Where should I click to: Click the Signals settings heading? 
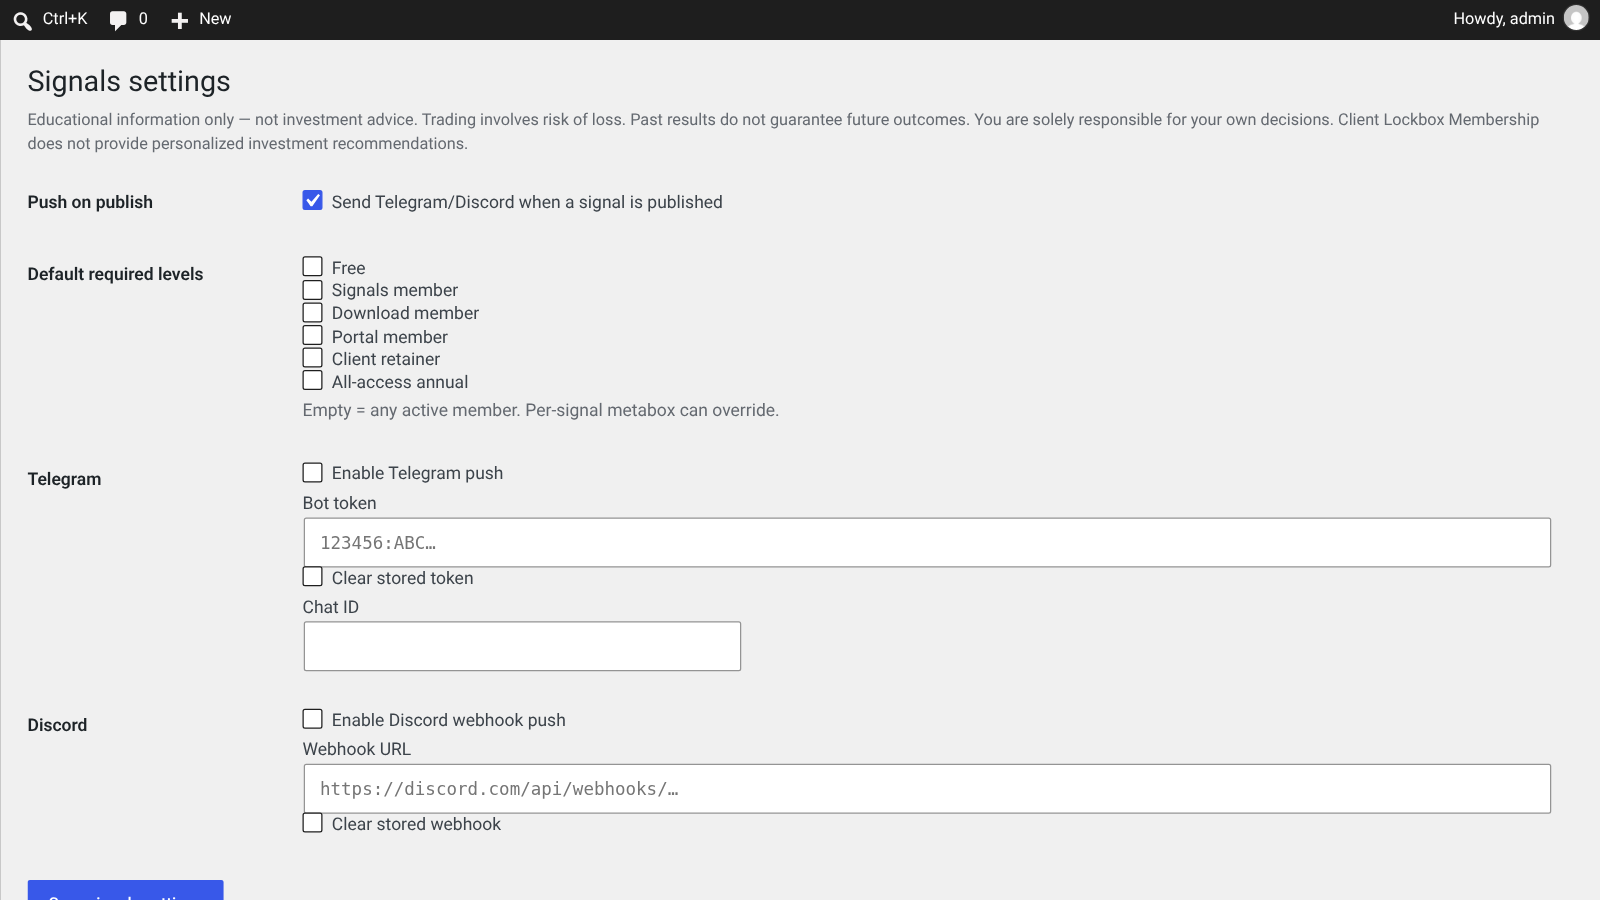(129, 81)
